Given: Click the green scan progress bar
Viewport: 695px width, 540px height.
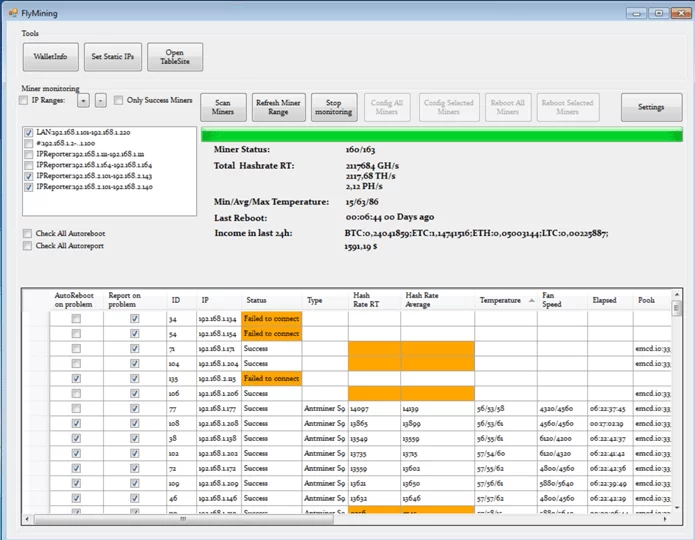Looking at the screenshot, I should (x=441, y=134).
